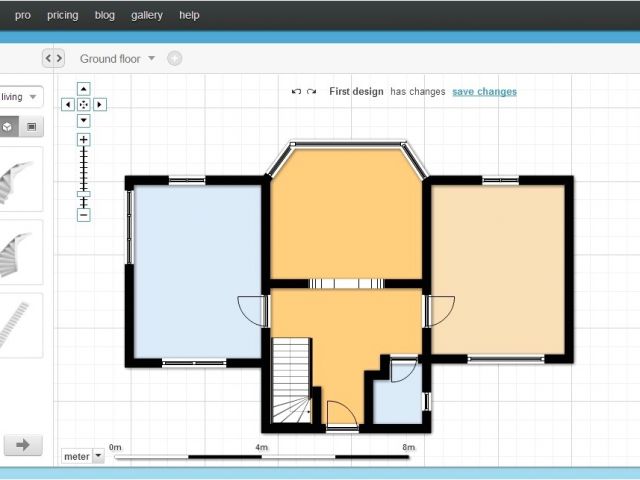This screenshot has height=480, width=640.
Task: Switch library to flat list view
Action: 31,127
